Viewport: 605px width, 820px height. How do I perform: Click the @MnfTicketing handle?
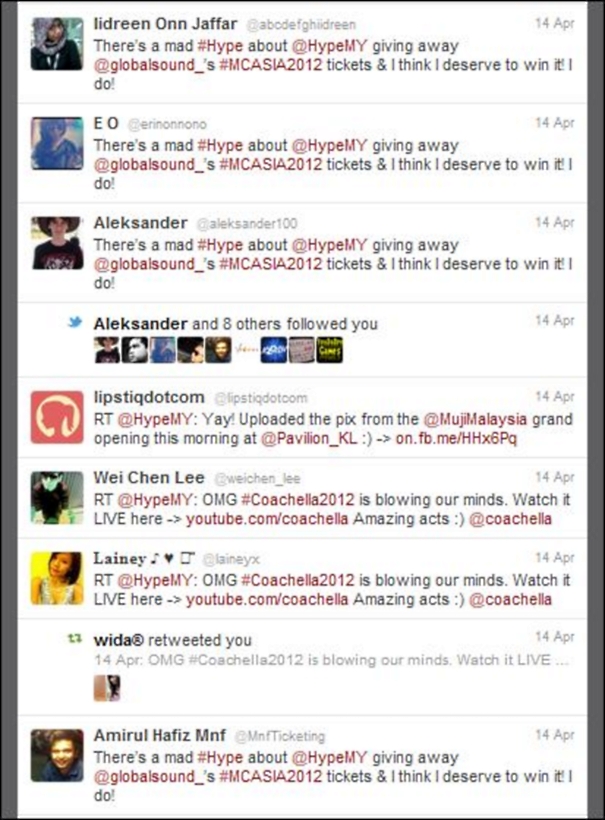point(280,736)
